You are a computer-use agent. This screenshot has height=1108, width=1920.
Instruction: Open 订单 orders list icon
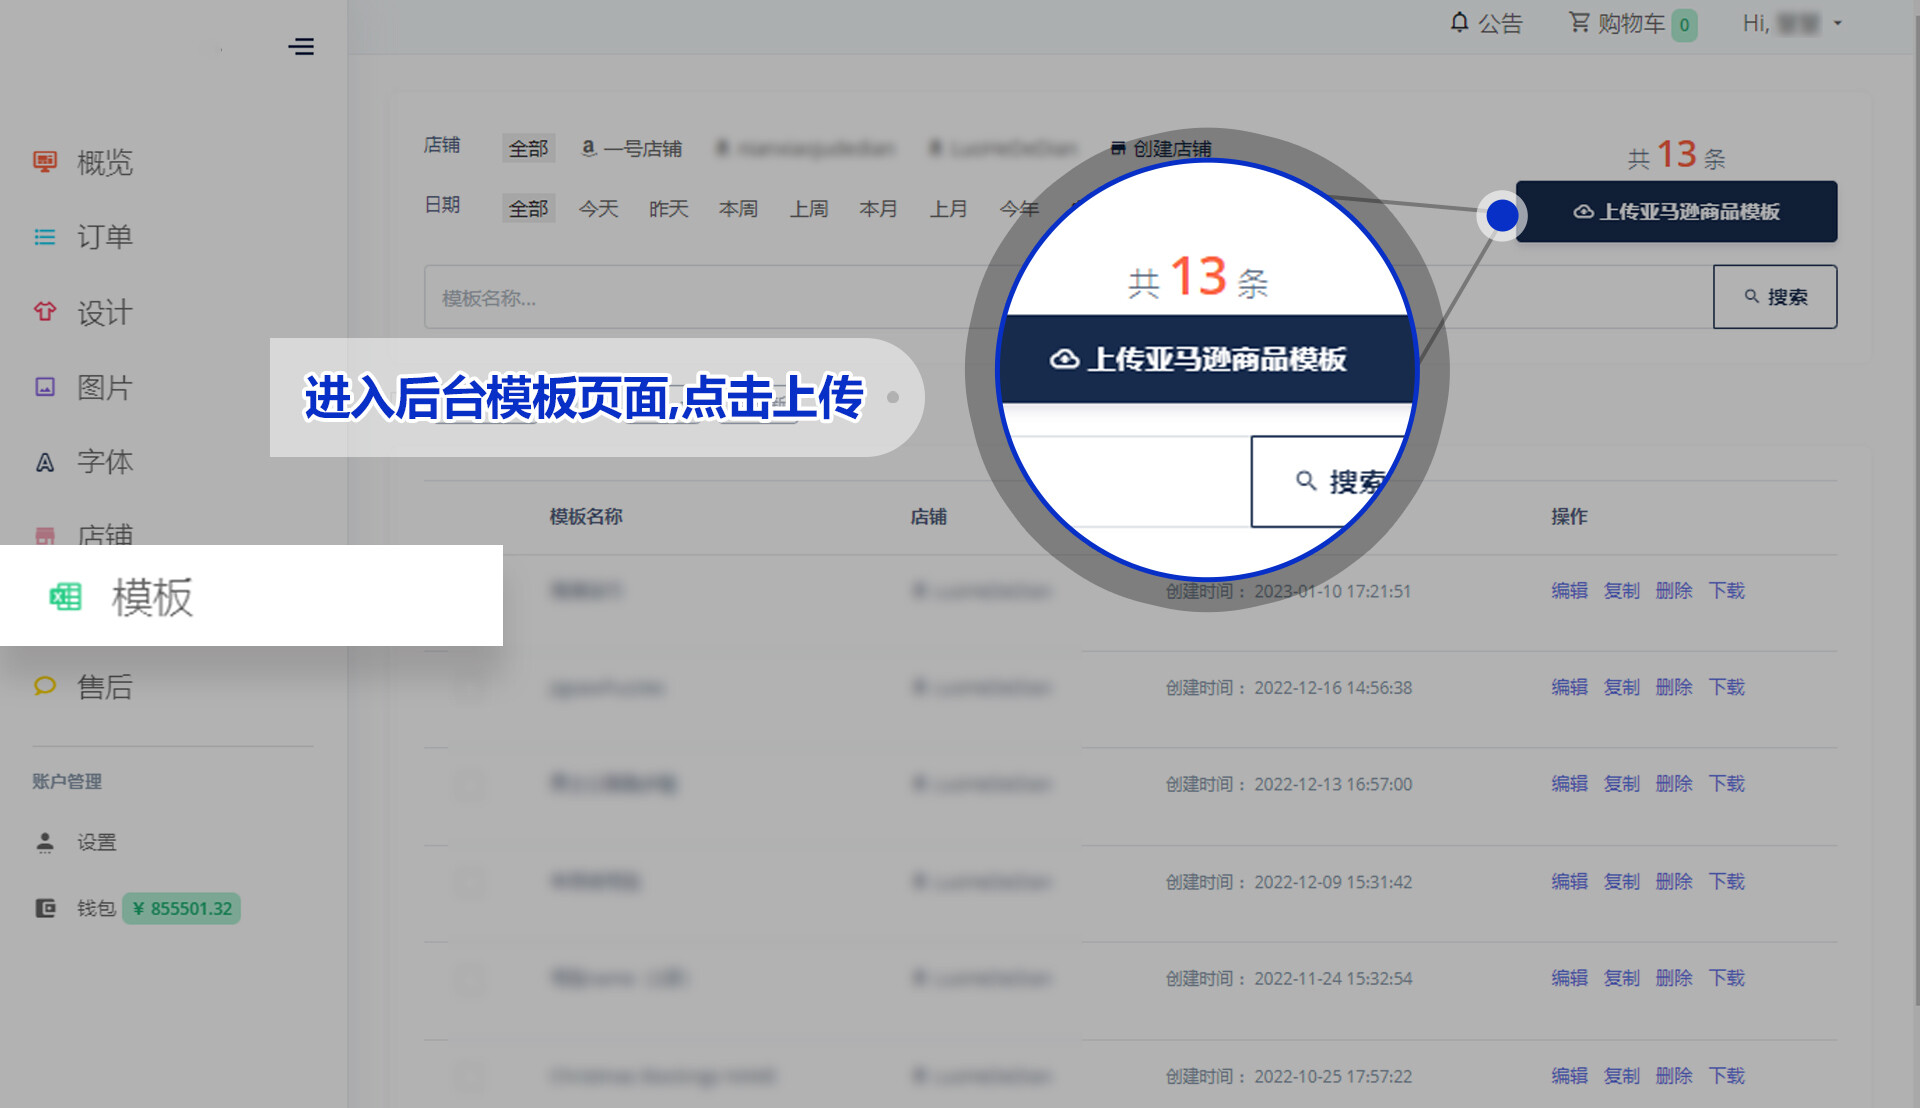coord(45,237)
